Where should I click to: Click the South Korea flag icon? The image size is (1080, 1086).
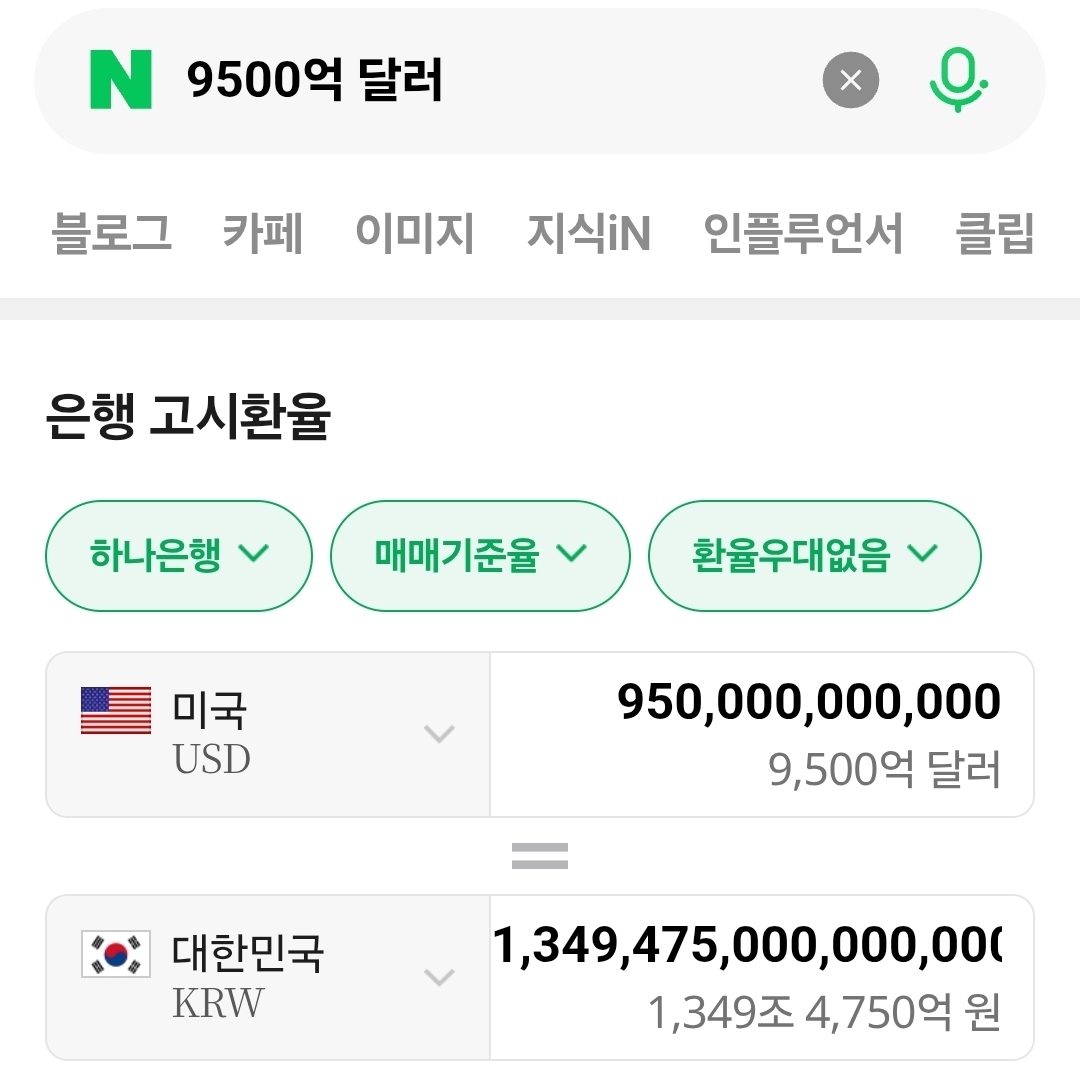(x=116, y=954)
